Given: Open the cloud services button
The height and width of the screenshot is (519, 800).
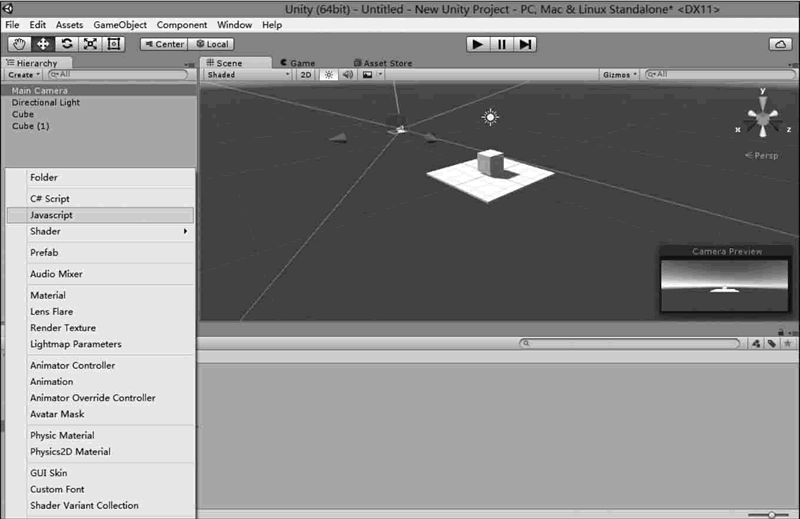Looking at the screenshot, I should 779,44.
